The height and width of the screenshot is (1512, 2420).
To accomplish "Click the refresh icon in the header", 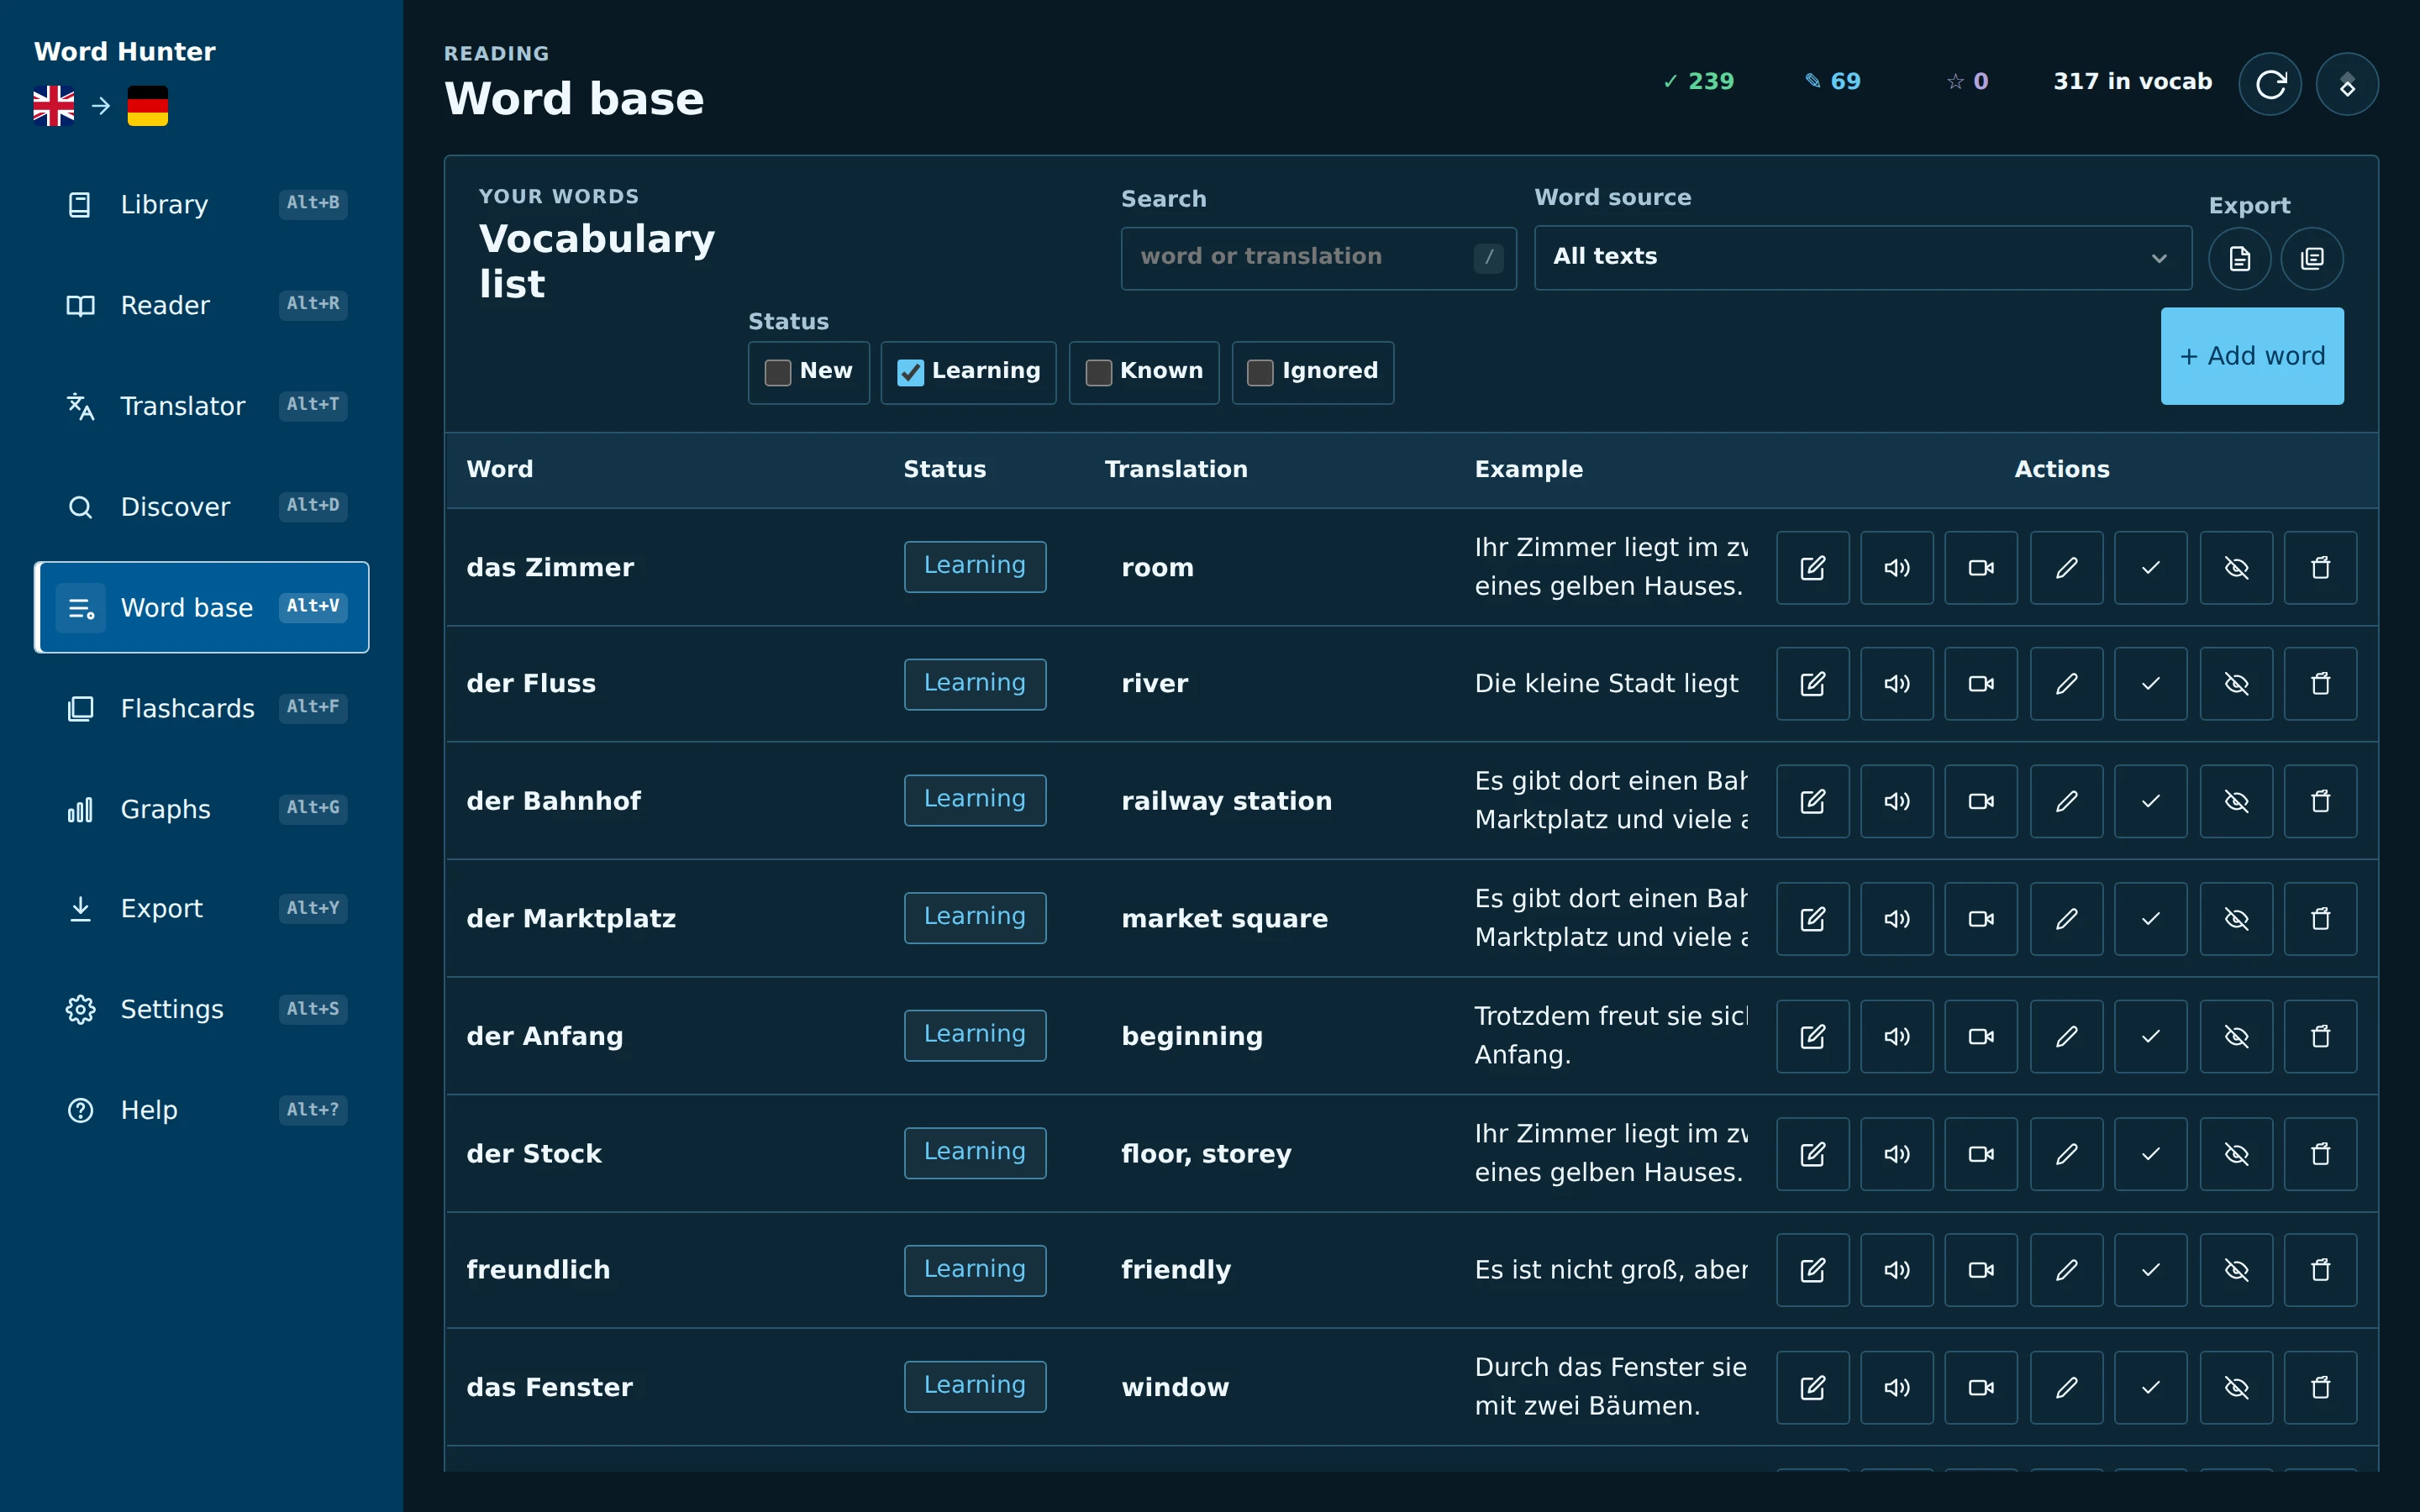I will [2270, 84].
